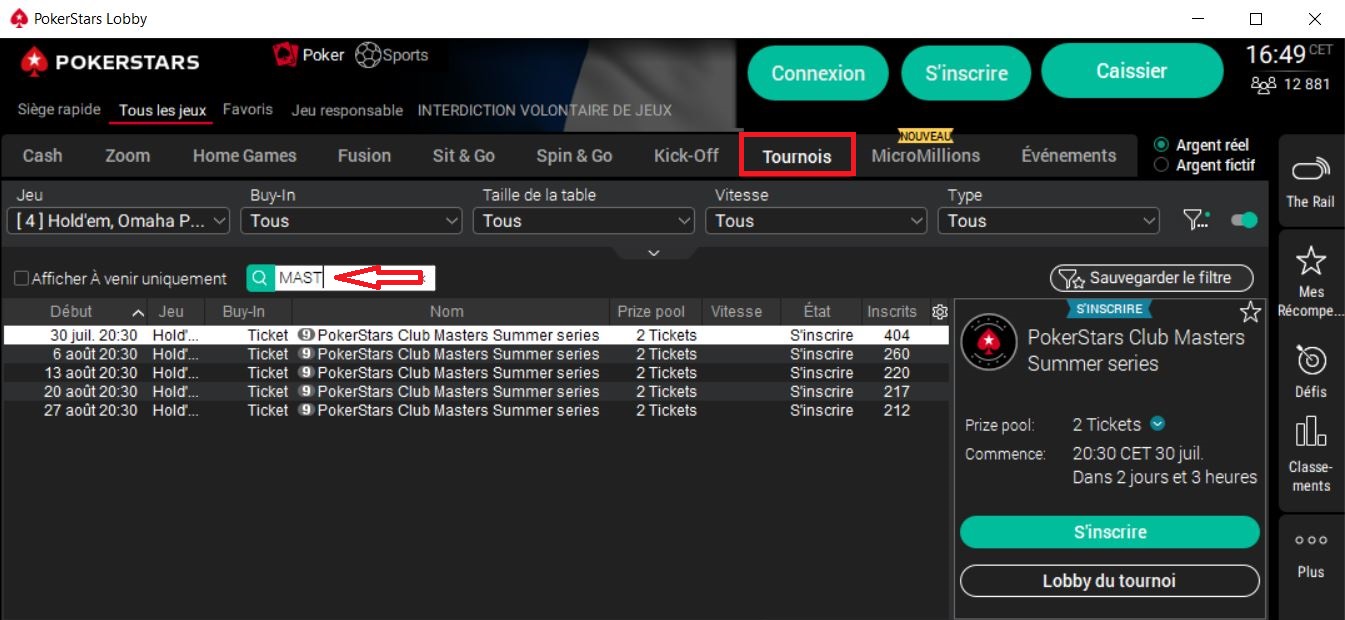The image size is (1345, 620).
Task: Open the Caissier button
Action: pos(1132,71)
